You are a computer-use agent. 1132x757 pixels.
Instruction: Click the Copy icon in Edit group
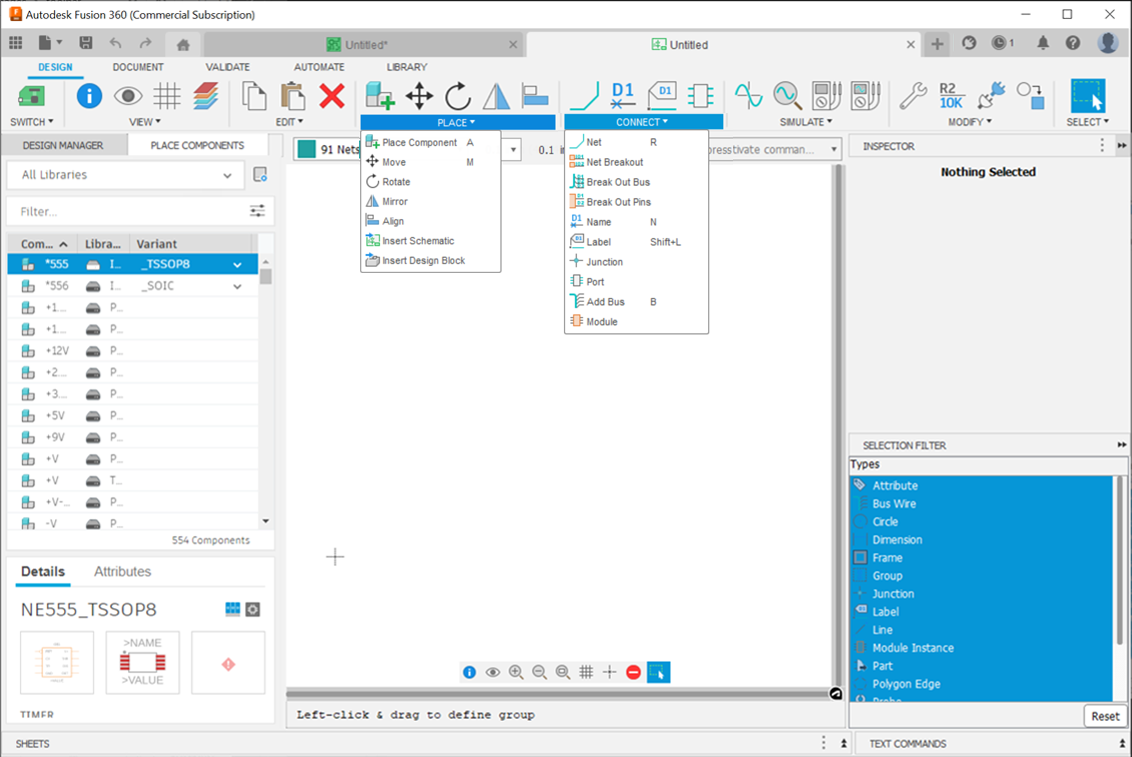pyautogui.click(x=253, y=96)
